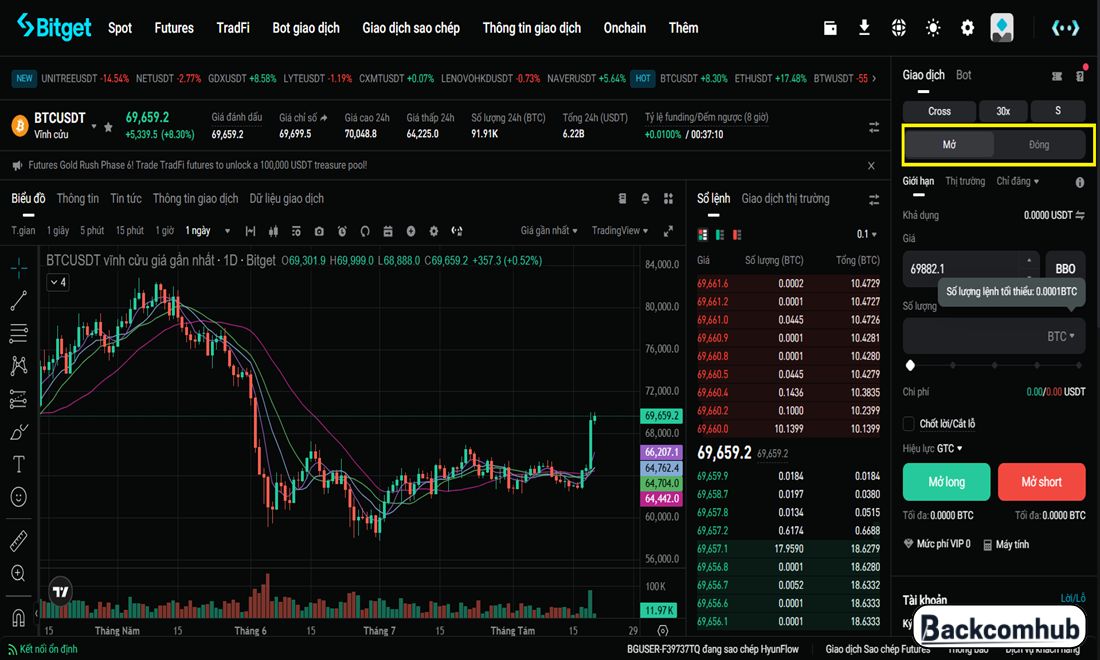Collapse the chart indicator legend
This screenshot has height=660, width=1100.
coord(58,283)
